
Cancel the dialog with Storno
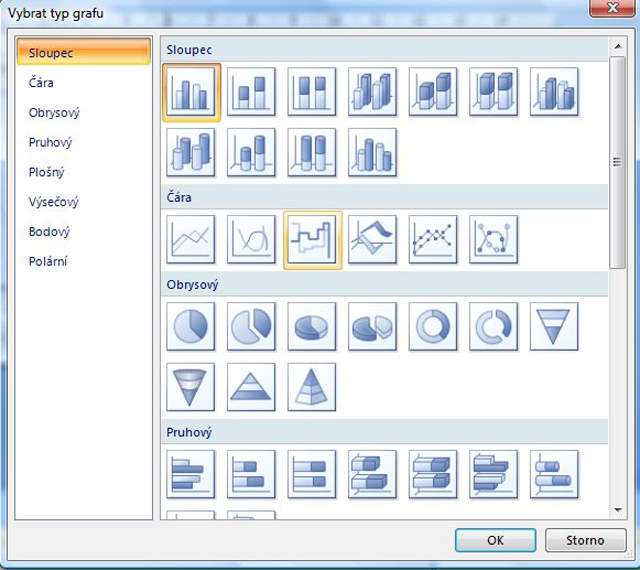(585, 540)
